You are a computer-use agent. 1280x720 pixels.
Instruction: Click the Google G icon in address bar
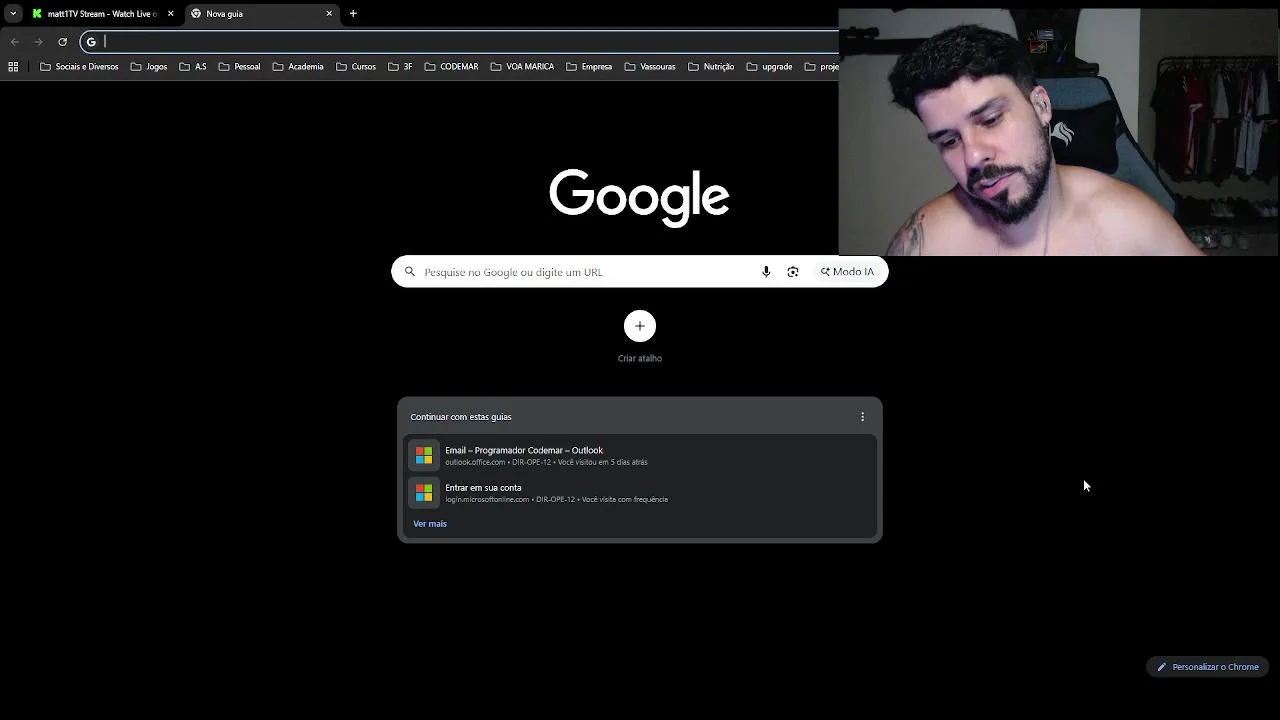pos(91,42)
